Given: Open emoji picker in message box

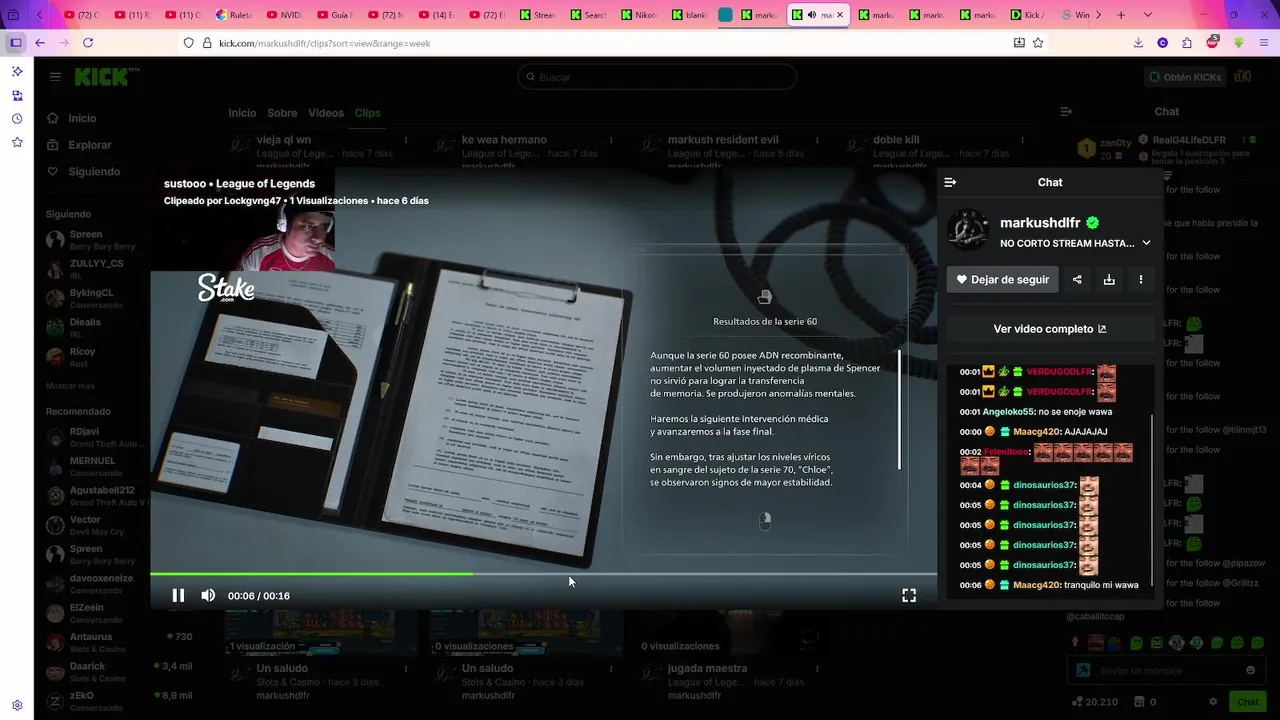Looking at the screenshot, I should coord(1250,670).
